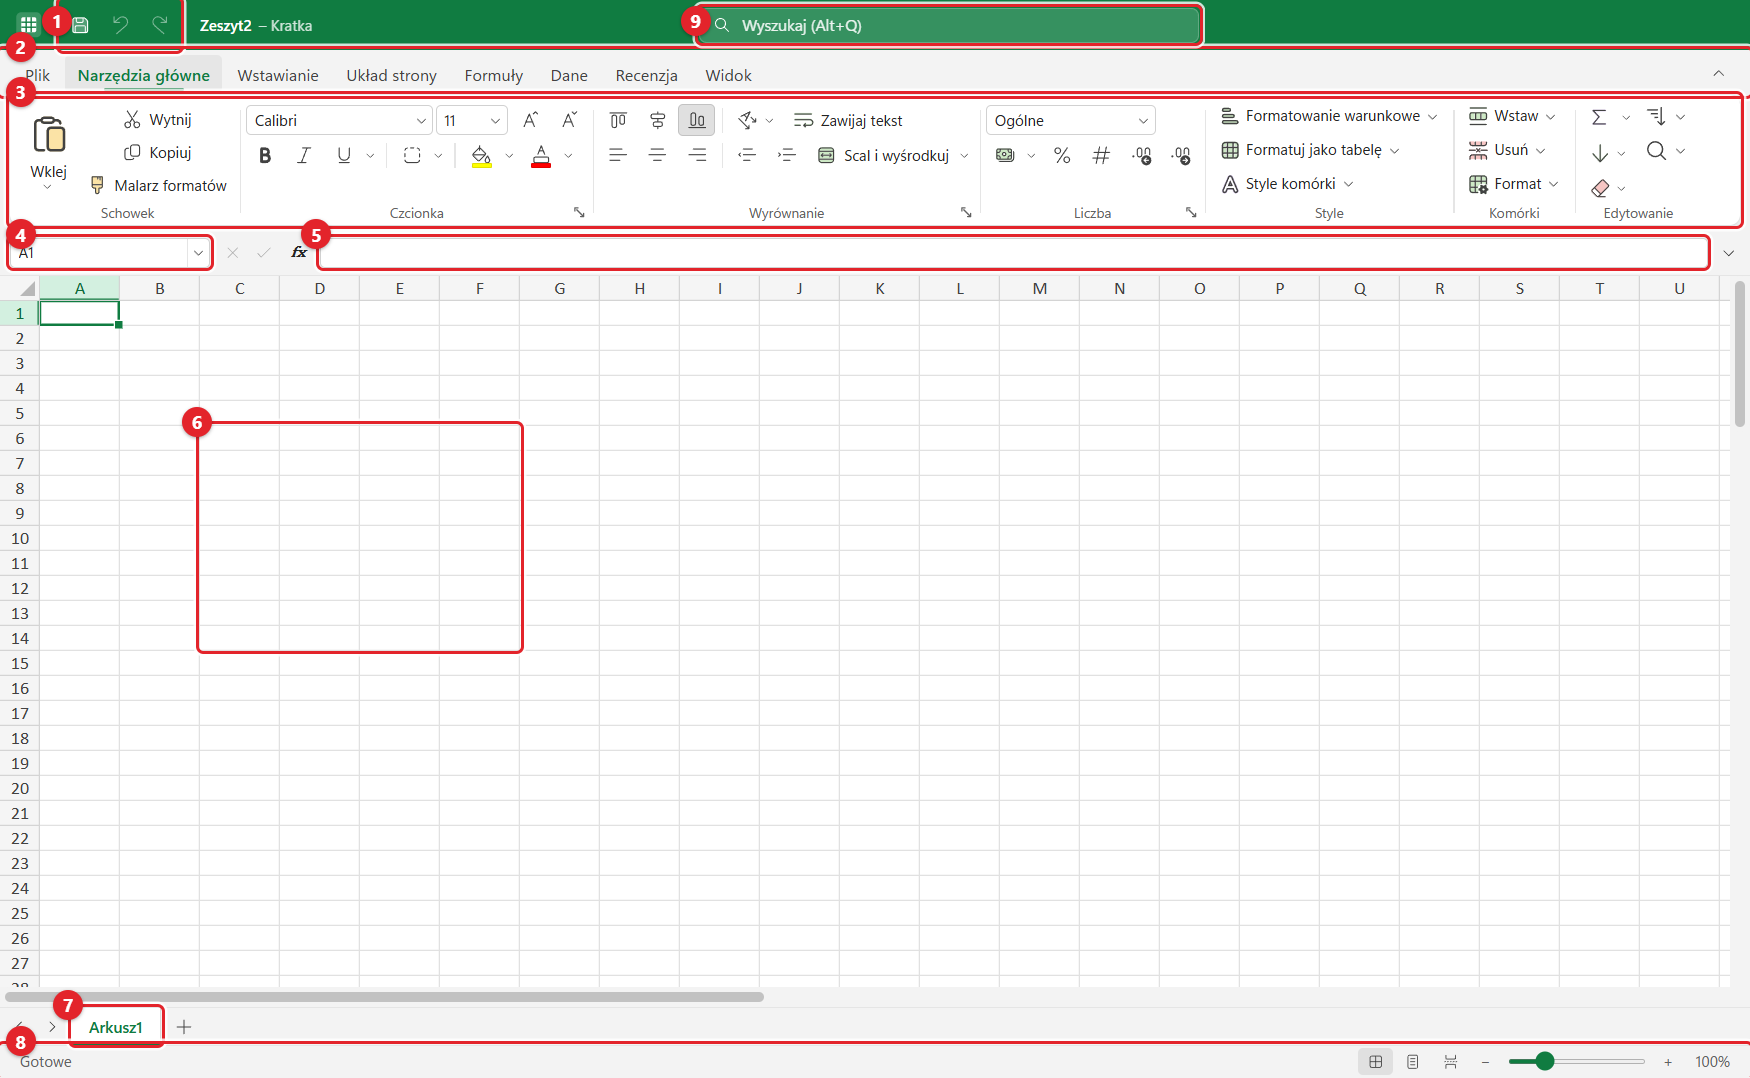Switch to the Wstawianie tab
The image size is (1750, 1078).
pos(278,75)
